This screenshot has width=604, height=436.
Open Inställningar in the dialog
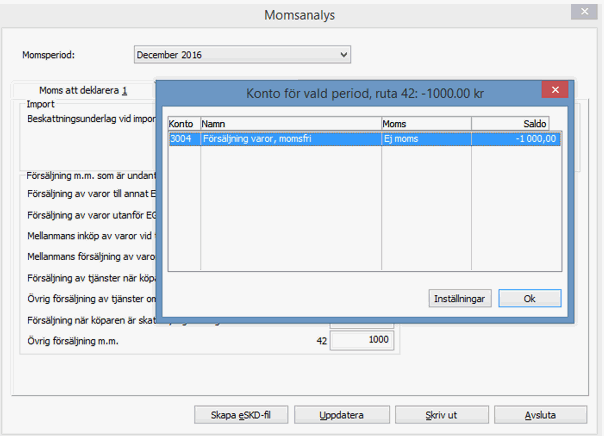(x=458, y=298)
